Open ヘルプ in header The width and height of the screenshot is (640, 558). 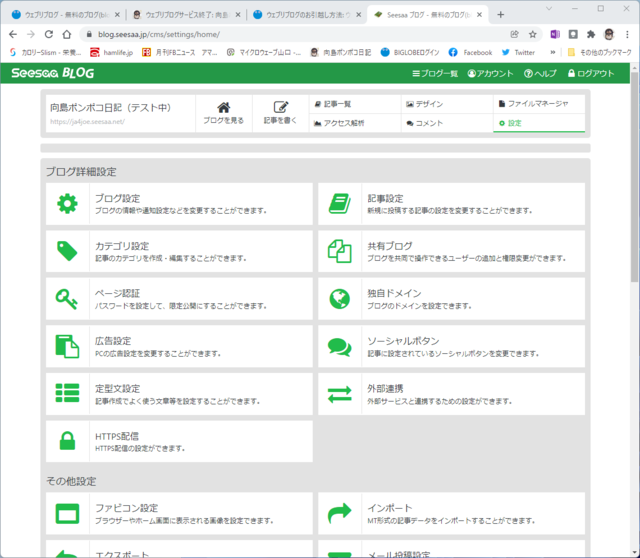click(x=540, y=73)
